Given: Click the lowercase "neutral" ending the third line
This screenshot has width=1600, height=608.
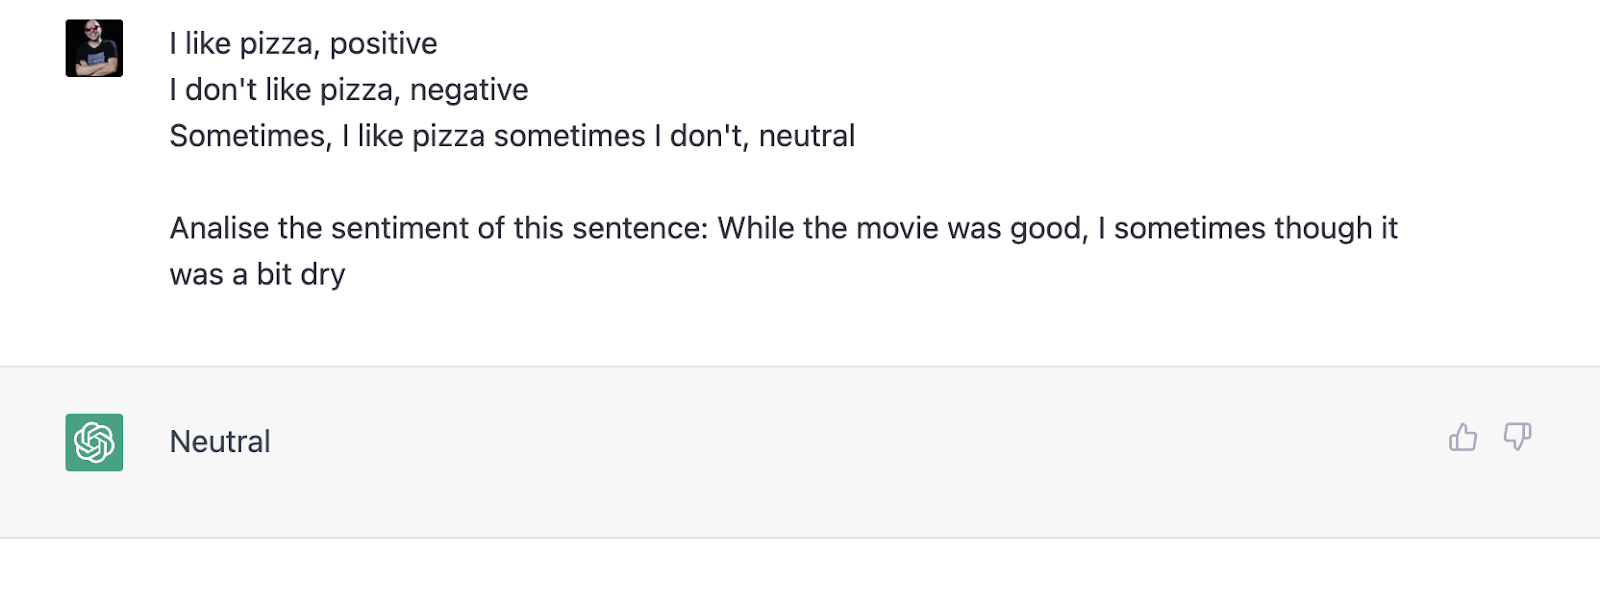Looking at the screenshot, I should click(x=806, y=136).
